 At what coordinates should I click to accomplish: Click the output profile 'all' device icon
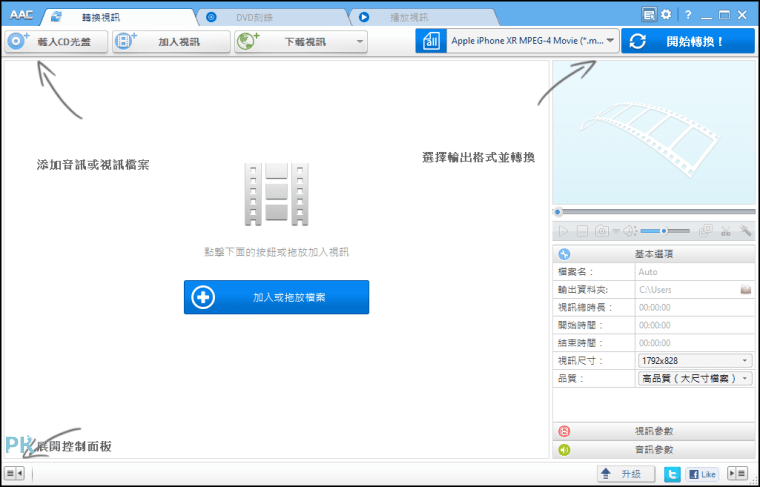point(431,41)
